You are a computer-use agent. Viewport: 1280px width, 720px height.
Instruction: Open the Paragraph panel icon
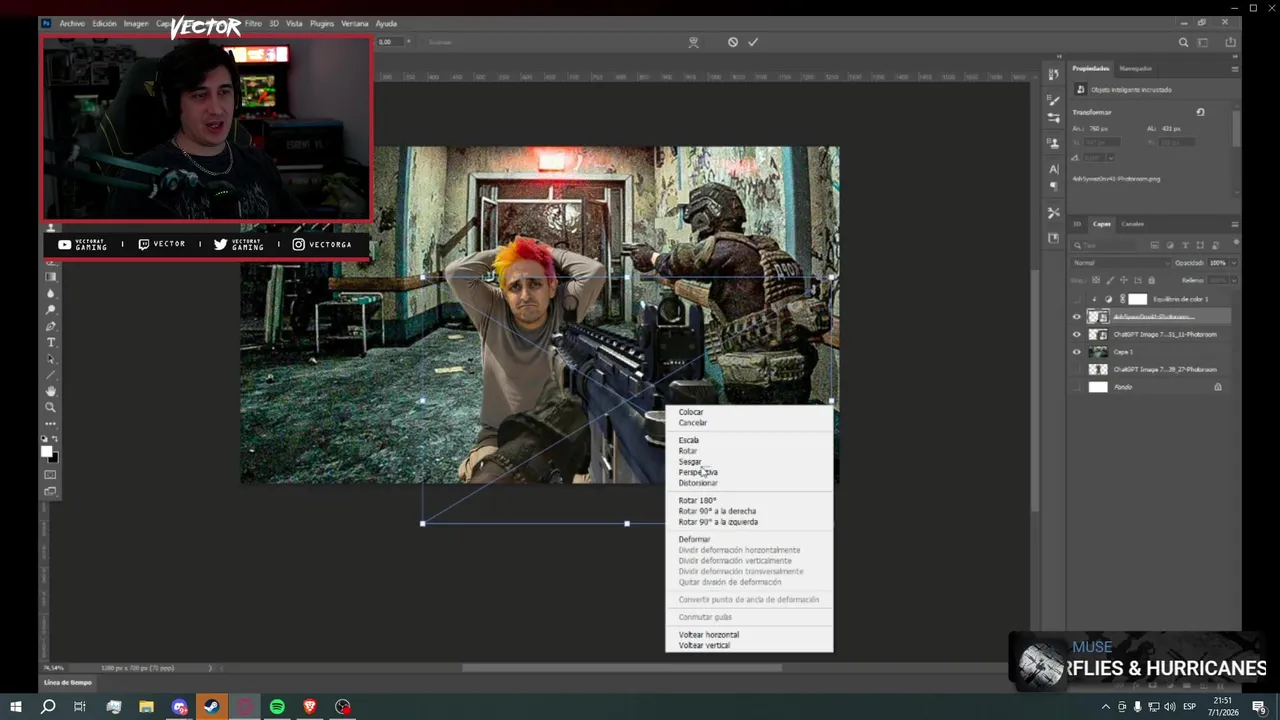1053,187
